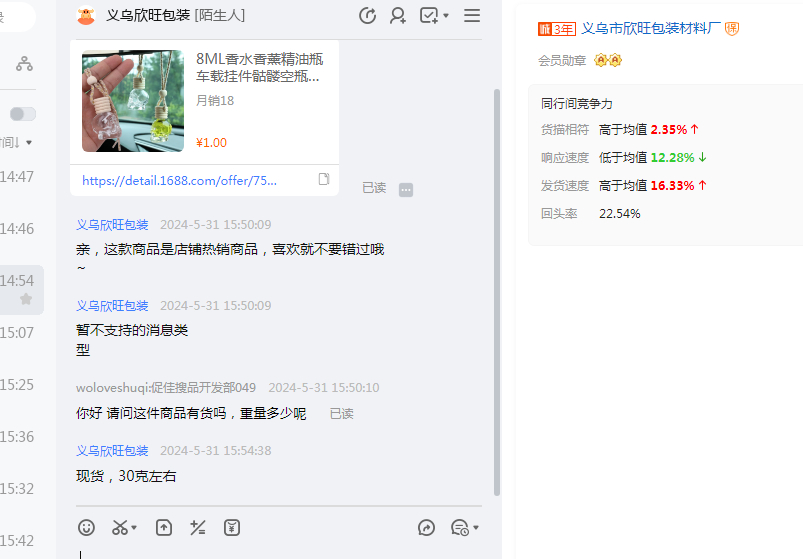803x559 pixels.
Task: Select conversation with time 15:25
Action: [x=17, y=385]
